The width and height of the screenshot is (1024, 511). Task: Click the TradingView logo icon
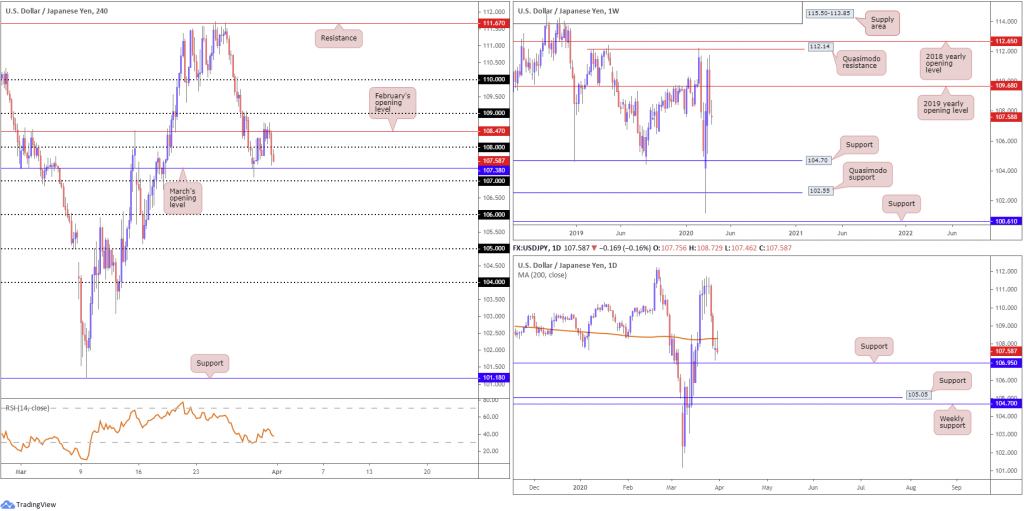8,504
